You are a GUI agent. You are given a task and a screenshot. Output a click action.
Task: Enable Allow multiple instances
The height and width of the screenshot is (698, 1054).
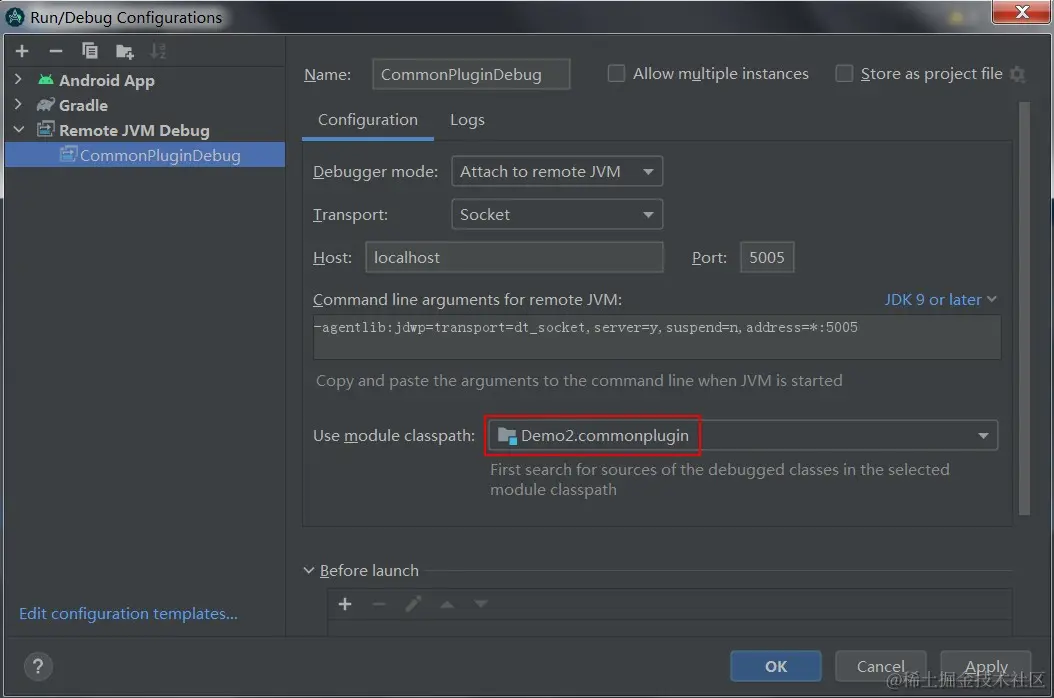pos(616,73)
